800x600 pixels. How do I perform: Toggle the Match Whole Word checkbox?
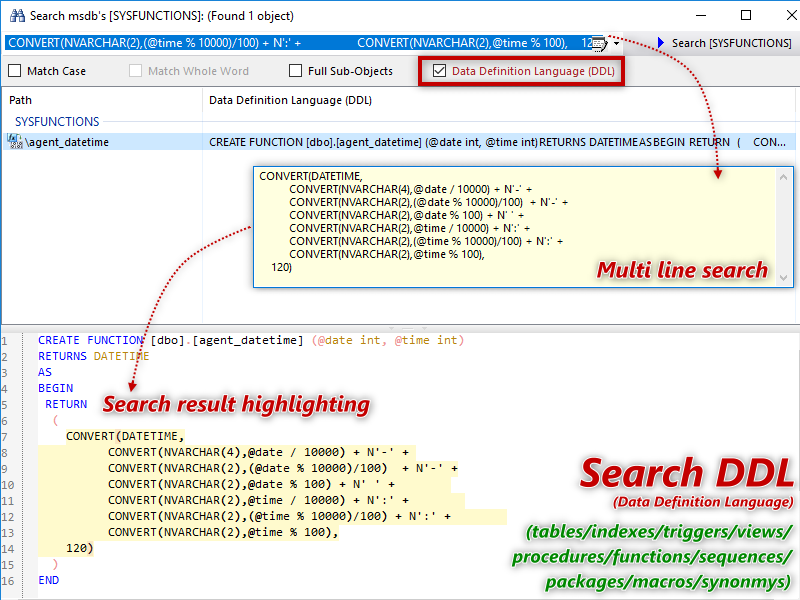click(x=136, y=71)
